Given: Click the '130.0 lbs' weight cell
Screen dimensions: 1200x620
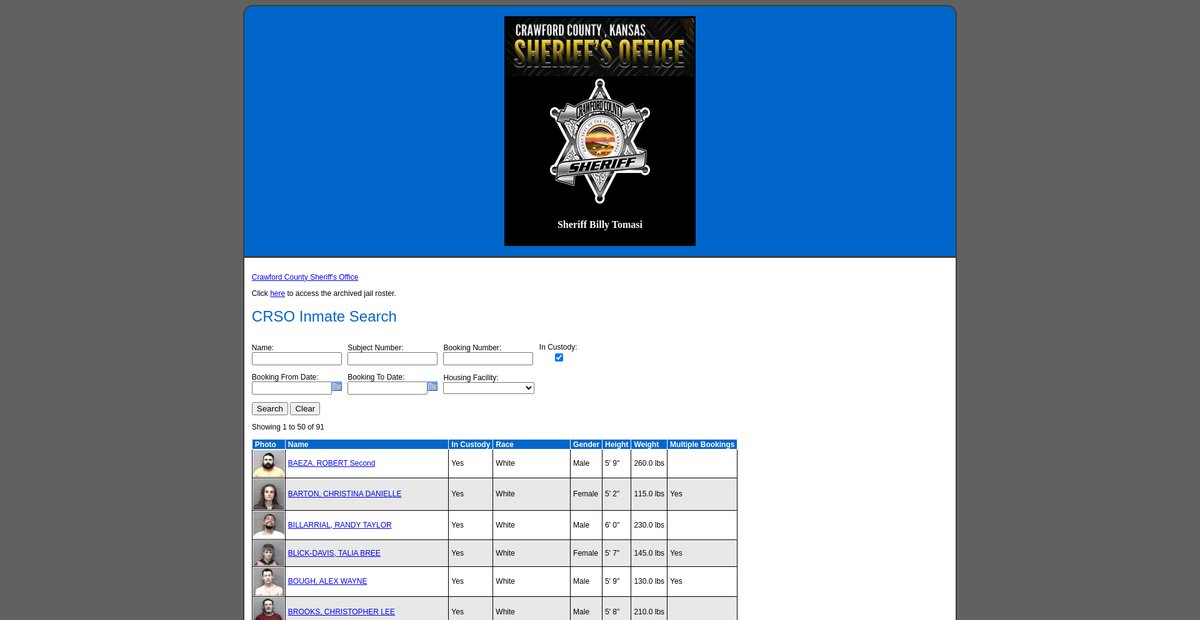Looking at the screenshot, I should (x=649, y=581).
